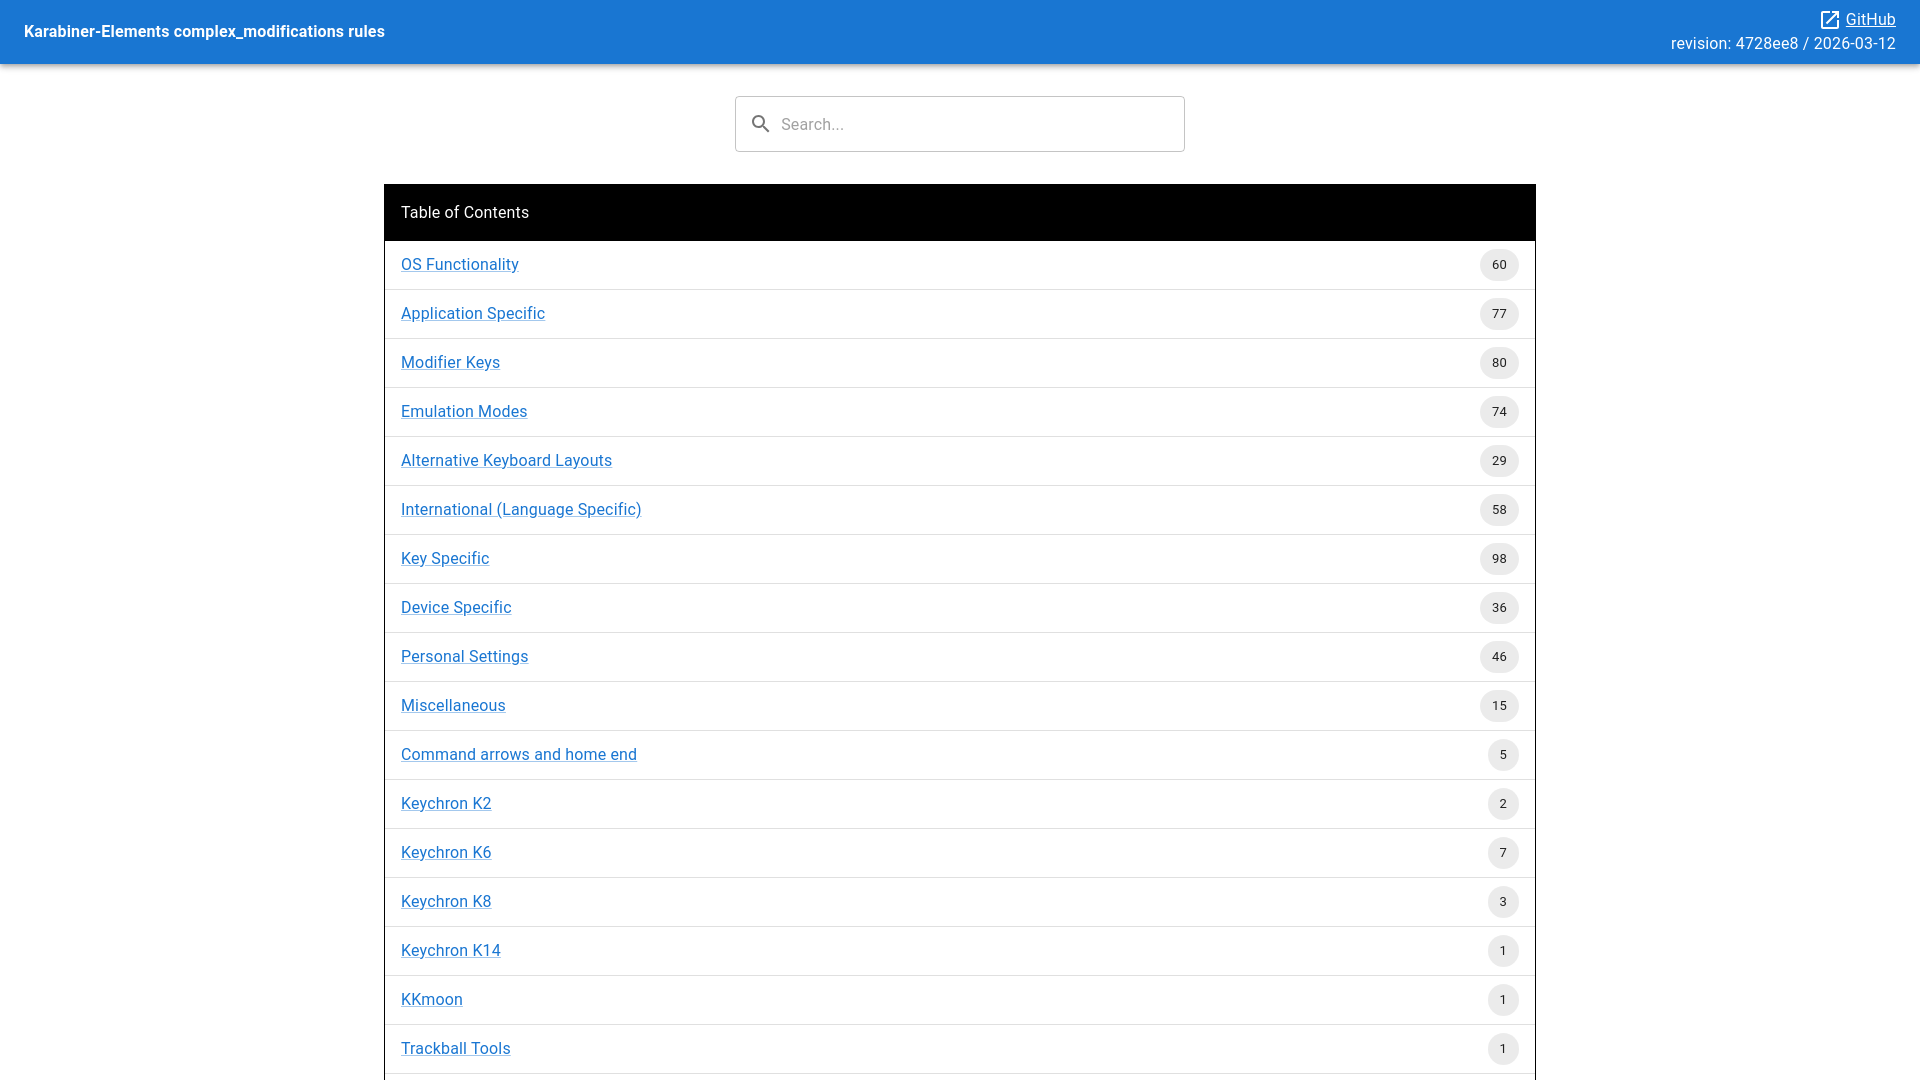Click the 29 badge on Alternative Keyboard Layouts row
Screen dimensions: 1920x1080
[x=1499, y=461]
